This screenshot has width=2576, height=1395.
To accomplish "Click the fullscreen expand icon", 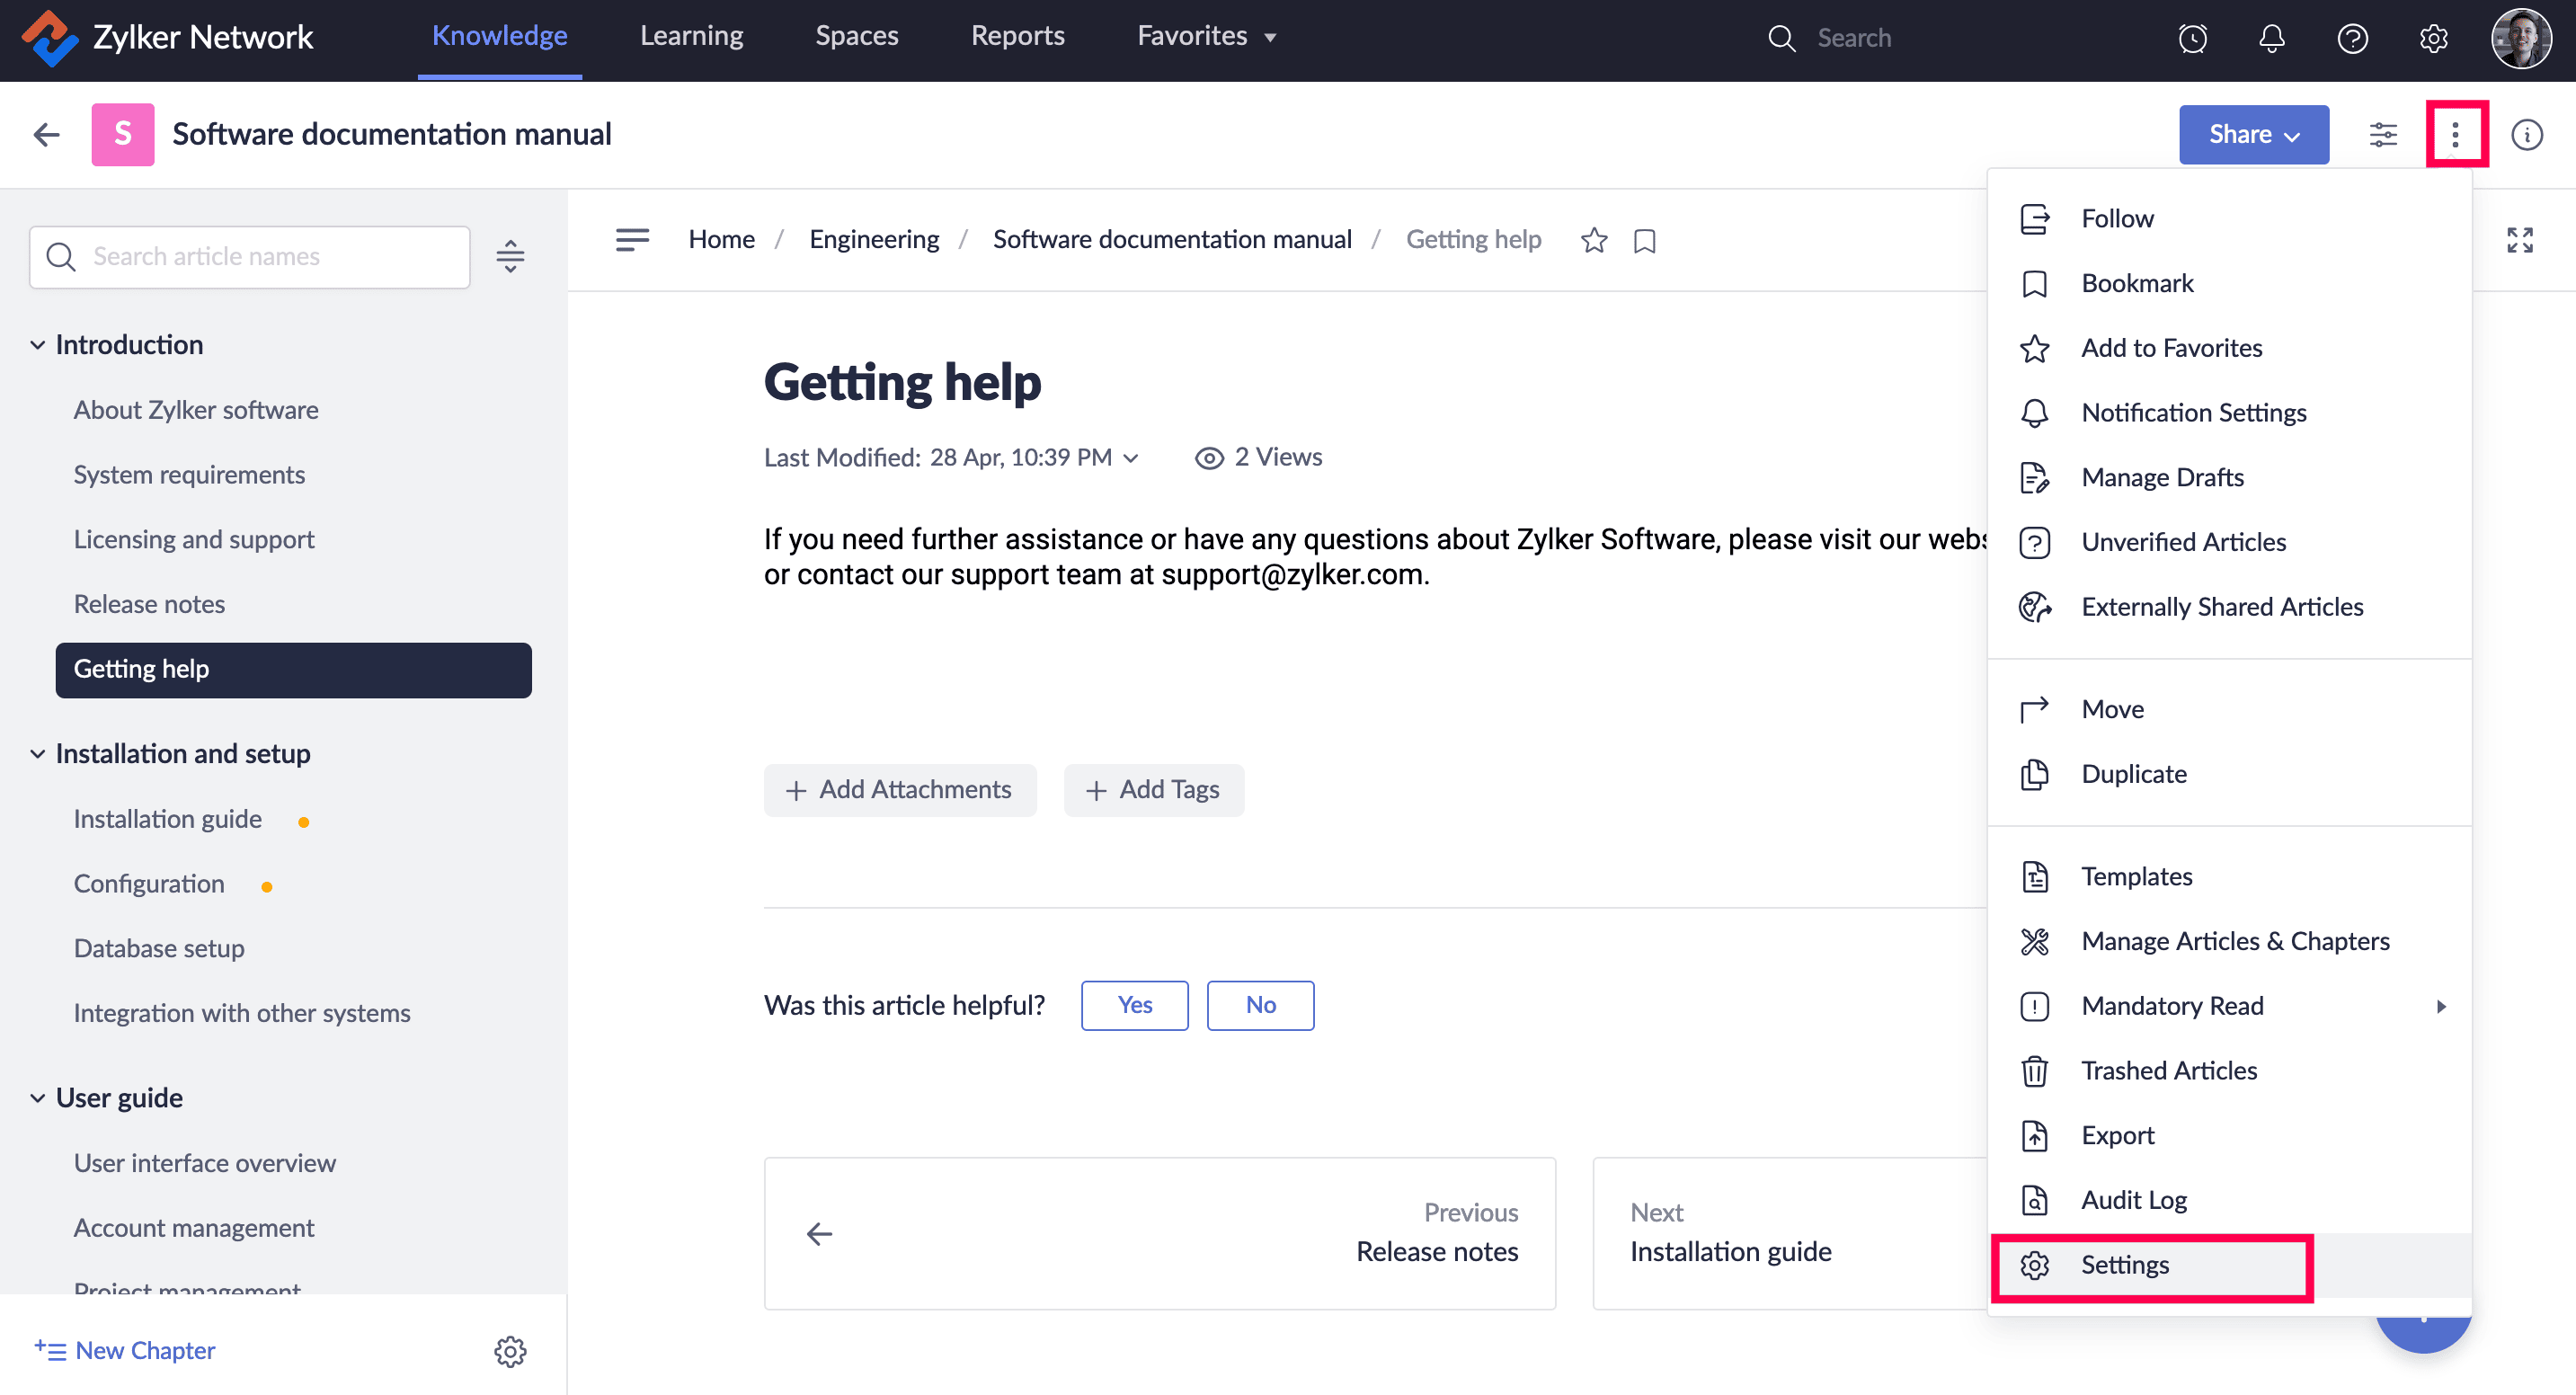I will tap(2519, 240).
